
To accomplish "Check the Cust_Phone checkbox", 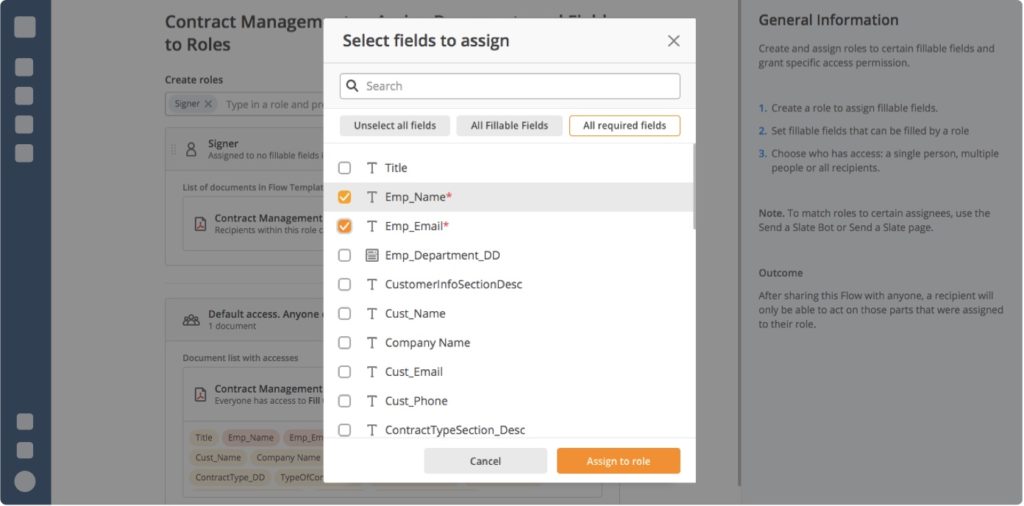I will coord(344,401).
